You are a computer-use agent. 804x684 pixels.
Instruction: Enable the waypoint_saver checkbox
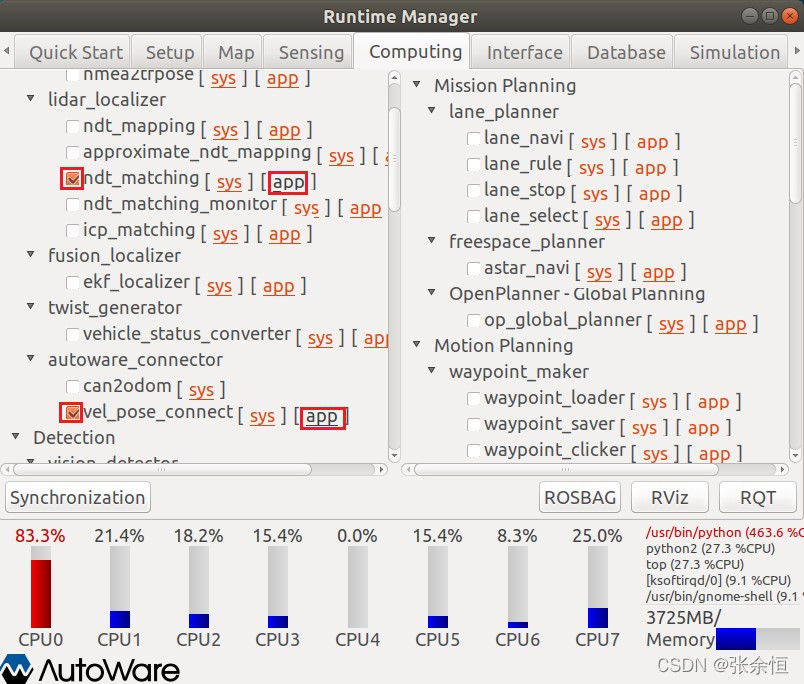click(473, 425)
